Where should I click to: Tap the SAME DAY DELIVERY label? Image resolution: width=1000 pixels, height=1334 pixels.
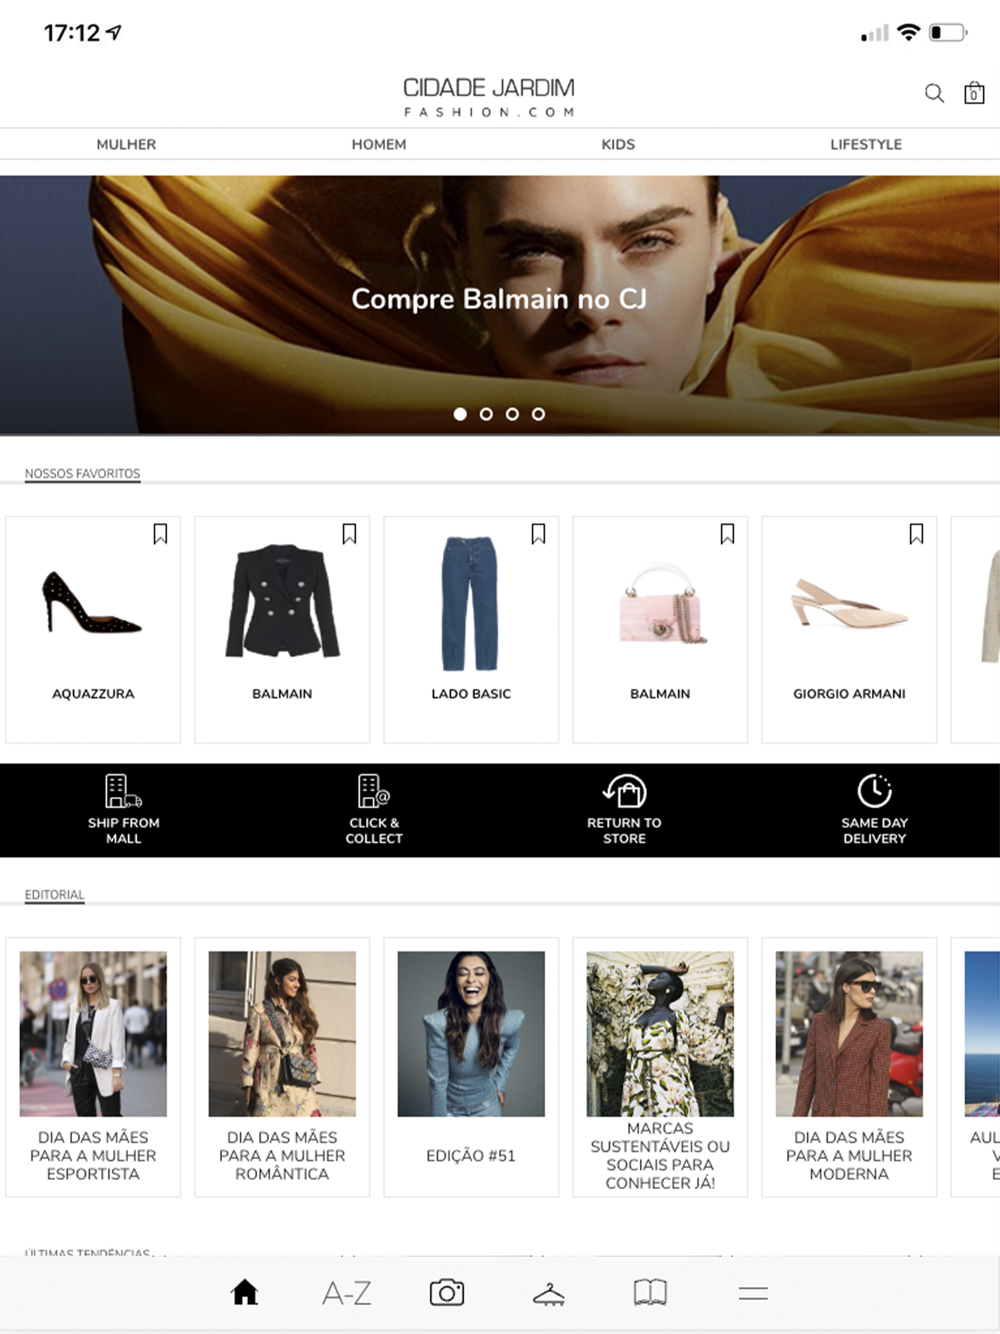click(875, 831)
